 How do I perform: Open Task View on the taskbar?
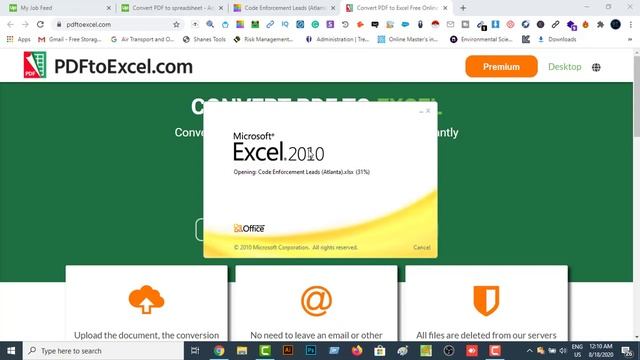coord(195,351)
